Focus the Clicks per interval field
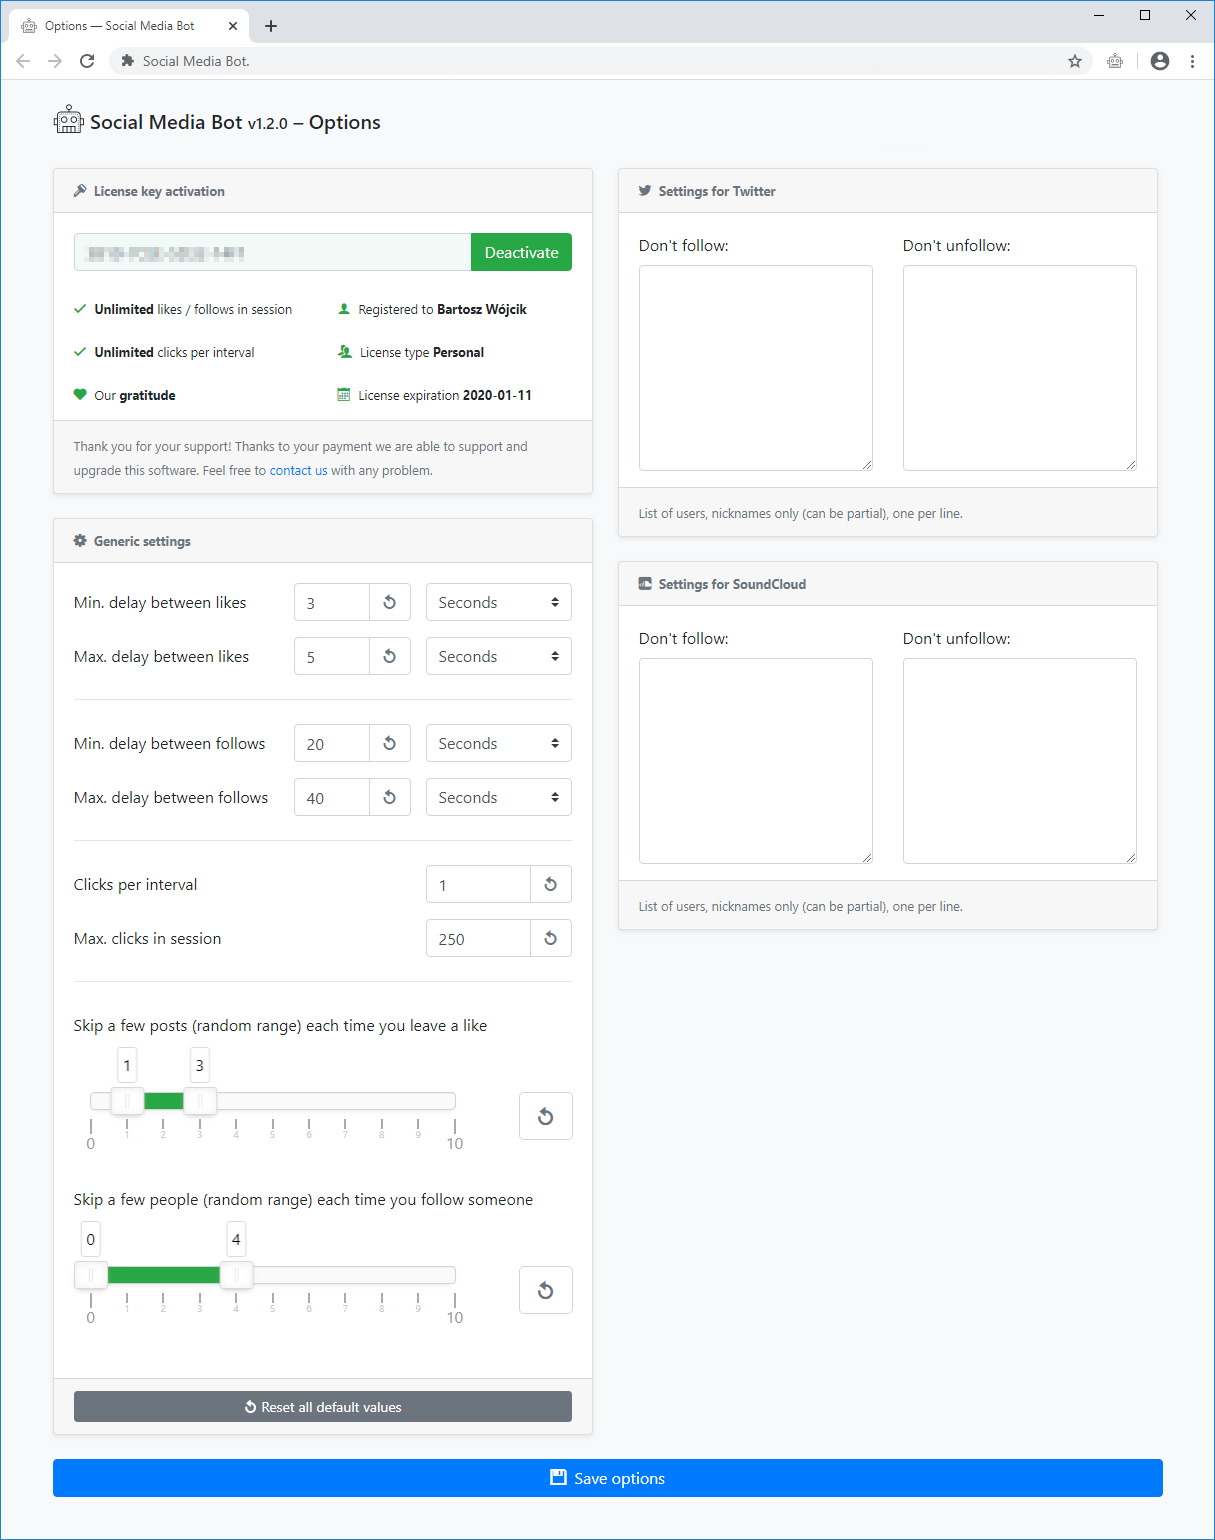Image resolution: width=1215 pixels, height=1540 pixels. [478, 884]
